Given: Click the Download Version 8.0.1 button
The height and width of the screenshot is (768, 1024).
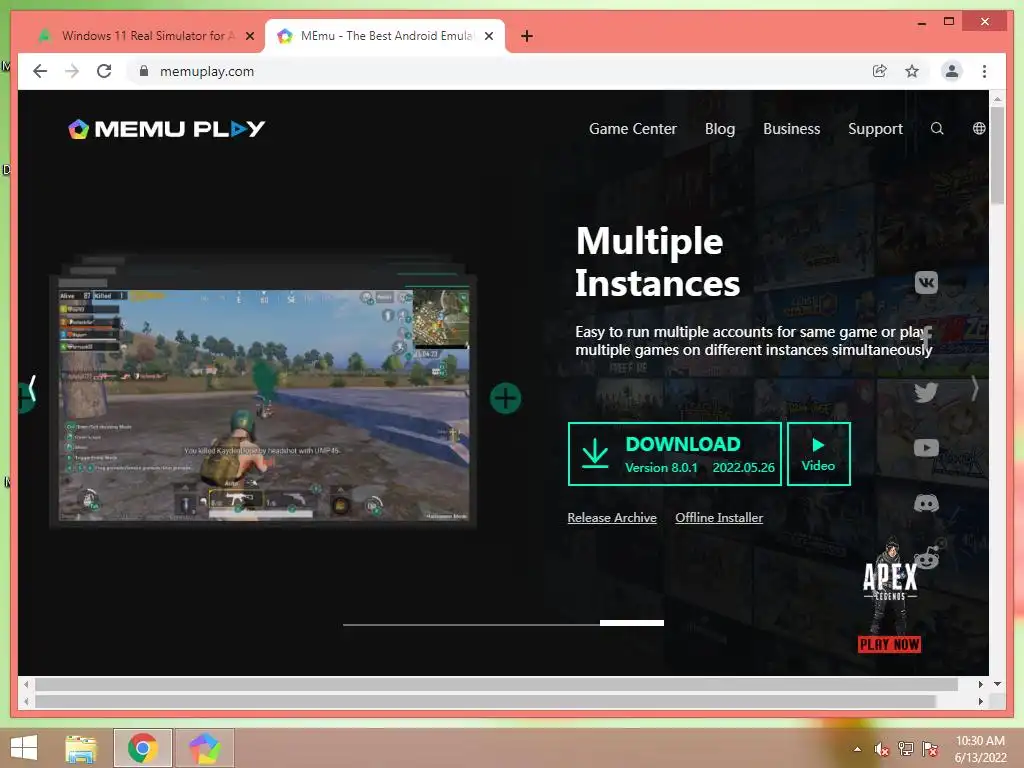Looking at the screenshot, I should [x=675, y=454].
